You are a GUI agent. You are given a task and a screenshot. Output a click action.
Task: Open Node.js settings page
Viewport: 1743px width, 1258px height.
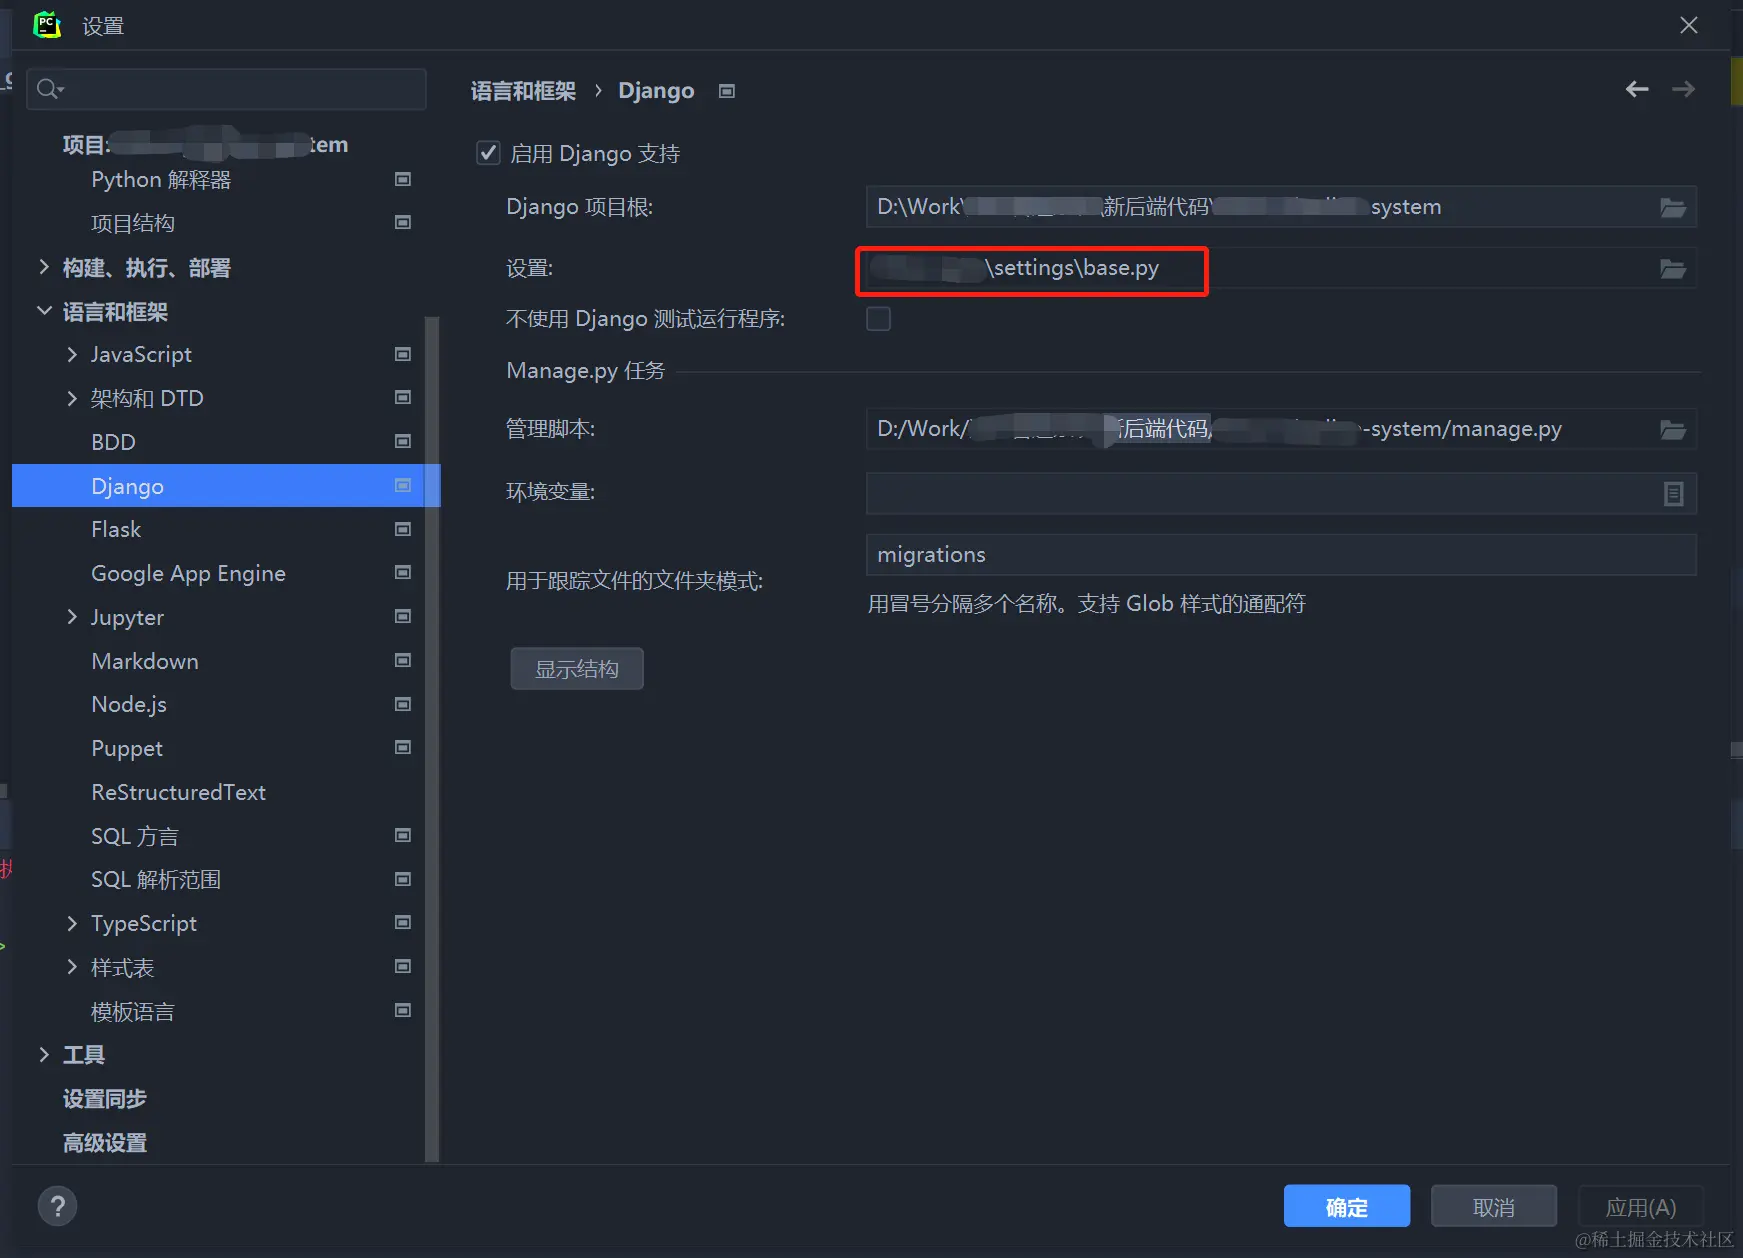129,705
